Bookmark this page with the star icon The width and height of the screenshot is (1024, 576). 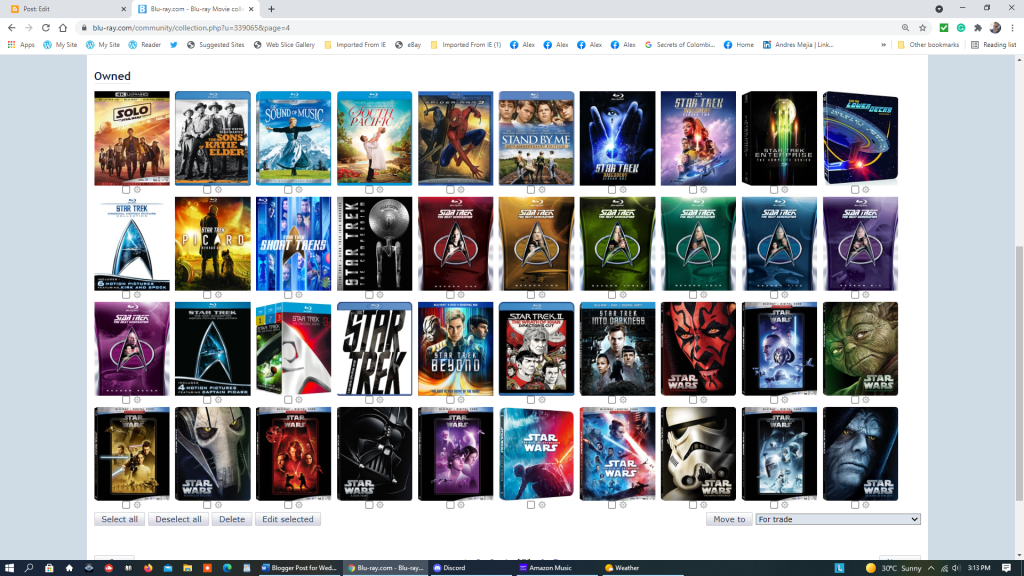pos(922,28)
